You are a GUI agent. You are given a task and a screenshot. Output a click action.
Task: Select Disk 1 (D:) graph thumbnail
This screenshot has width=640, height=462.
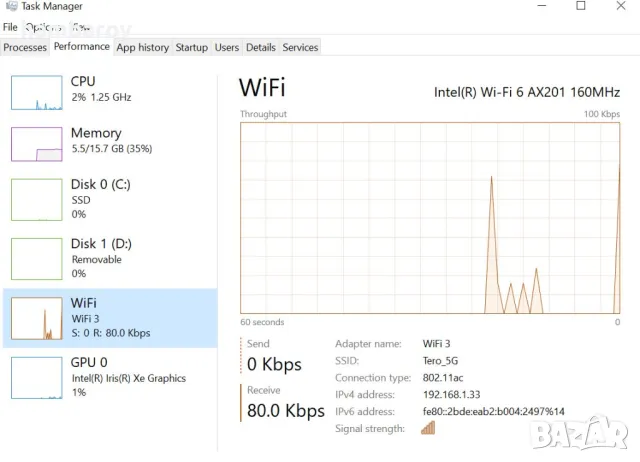tap(37, 258)
